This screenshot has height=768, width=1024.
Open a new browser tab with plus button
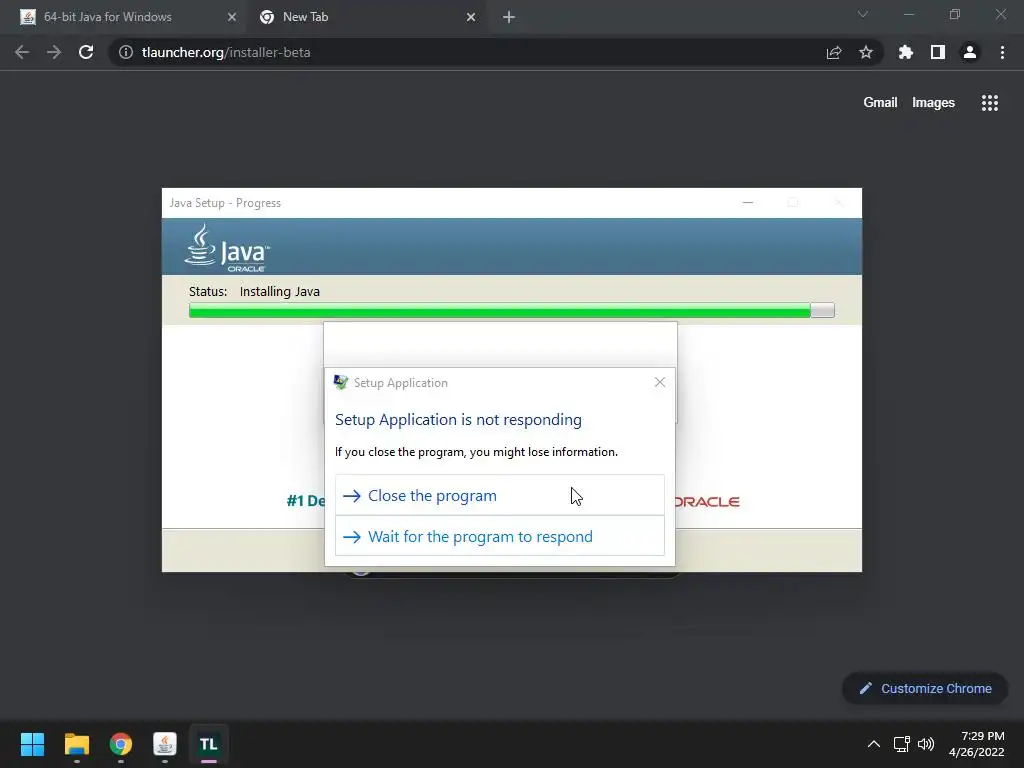(509, 17)
